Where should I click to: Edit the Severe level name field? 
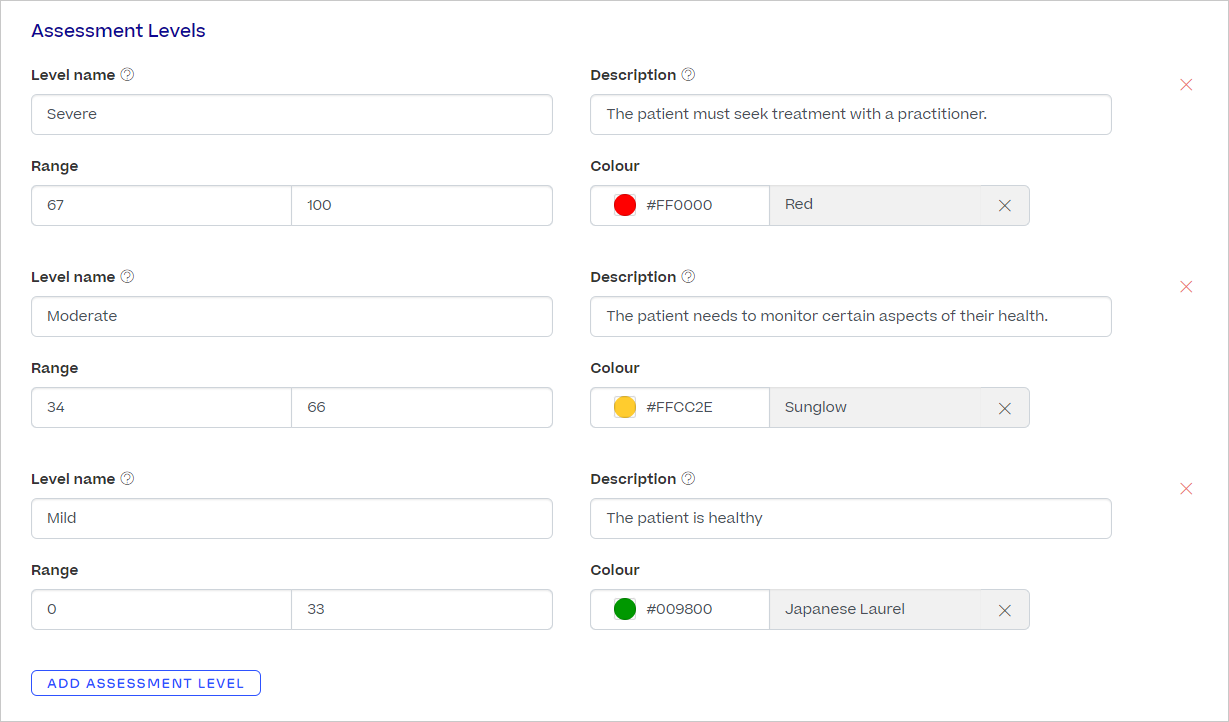click(x=292, y=114)
